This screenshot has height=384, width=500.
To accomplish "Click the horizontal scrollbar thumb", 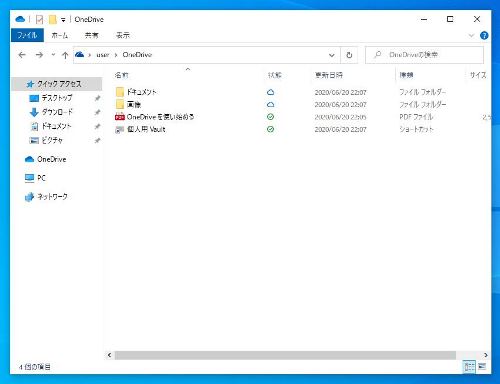I will pos(285,355).
